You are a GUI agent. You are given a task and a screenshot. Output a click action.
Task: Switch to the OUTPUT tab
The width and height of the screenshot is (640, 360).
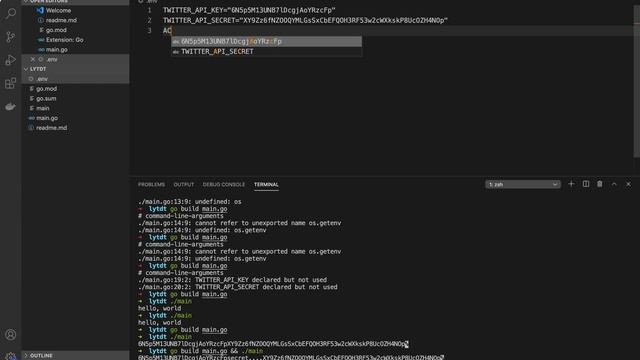click(x=184, y=184)
